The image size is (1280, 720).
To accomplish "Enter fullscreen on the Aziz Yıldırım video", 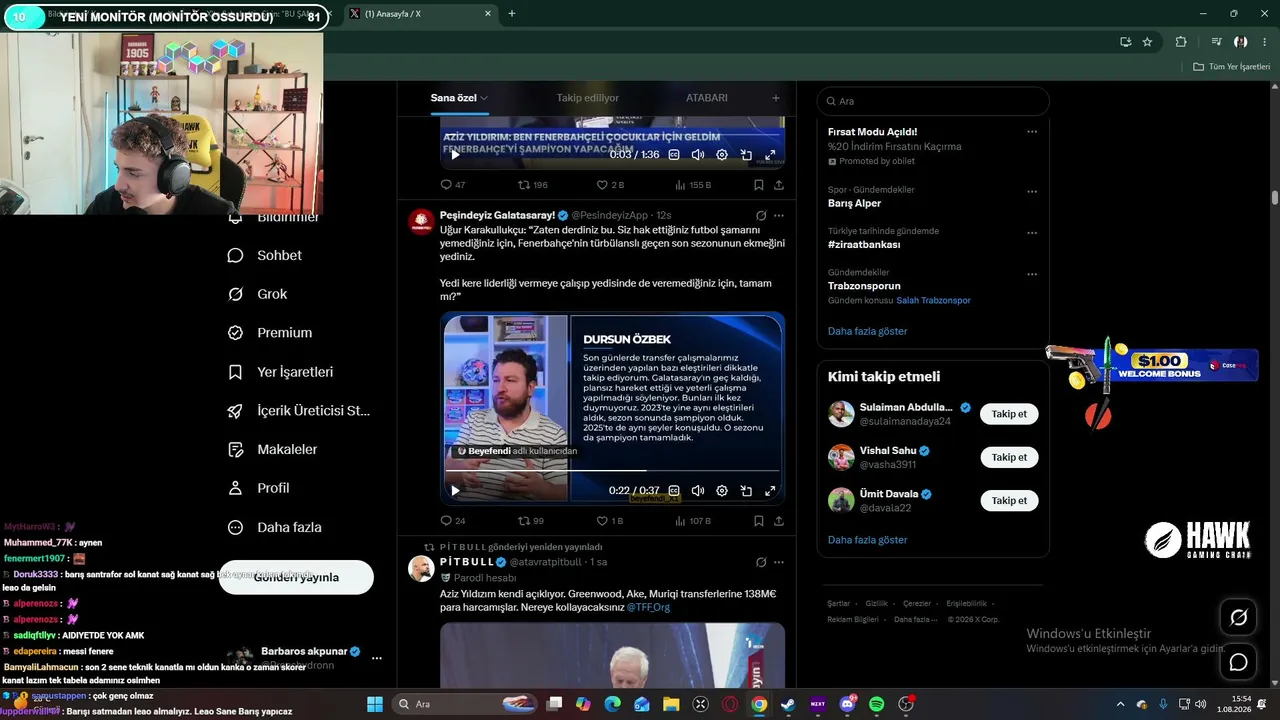I will click(x=770, y=155).
